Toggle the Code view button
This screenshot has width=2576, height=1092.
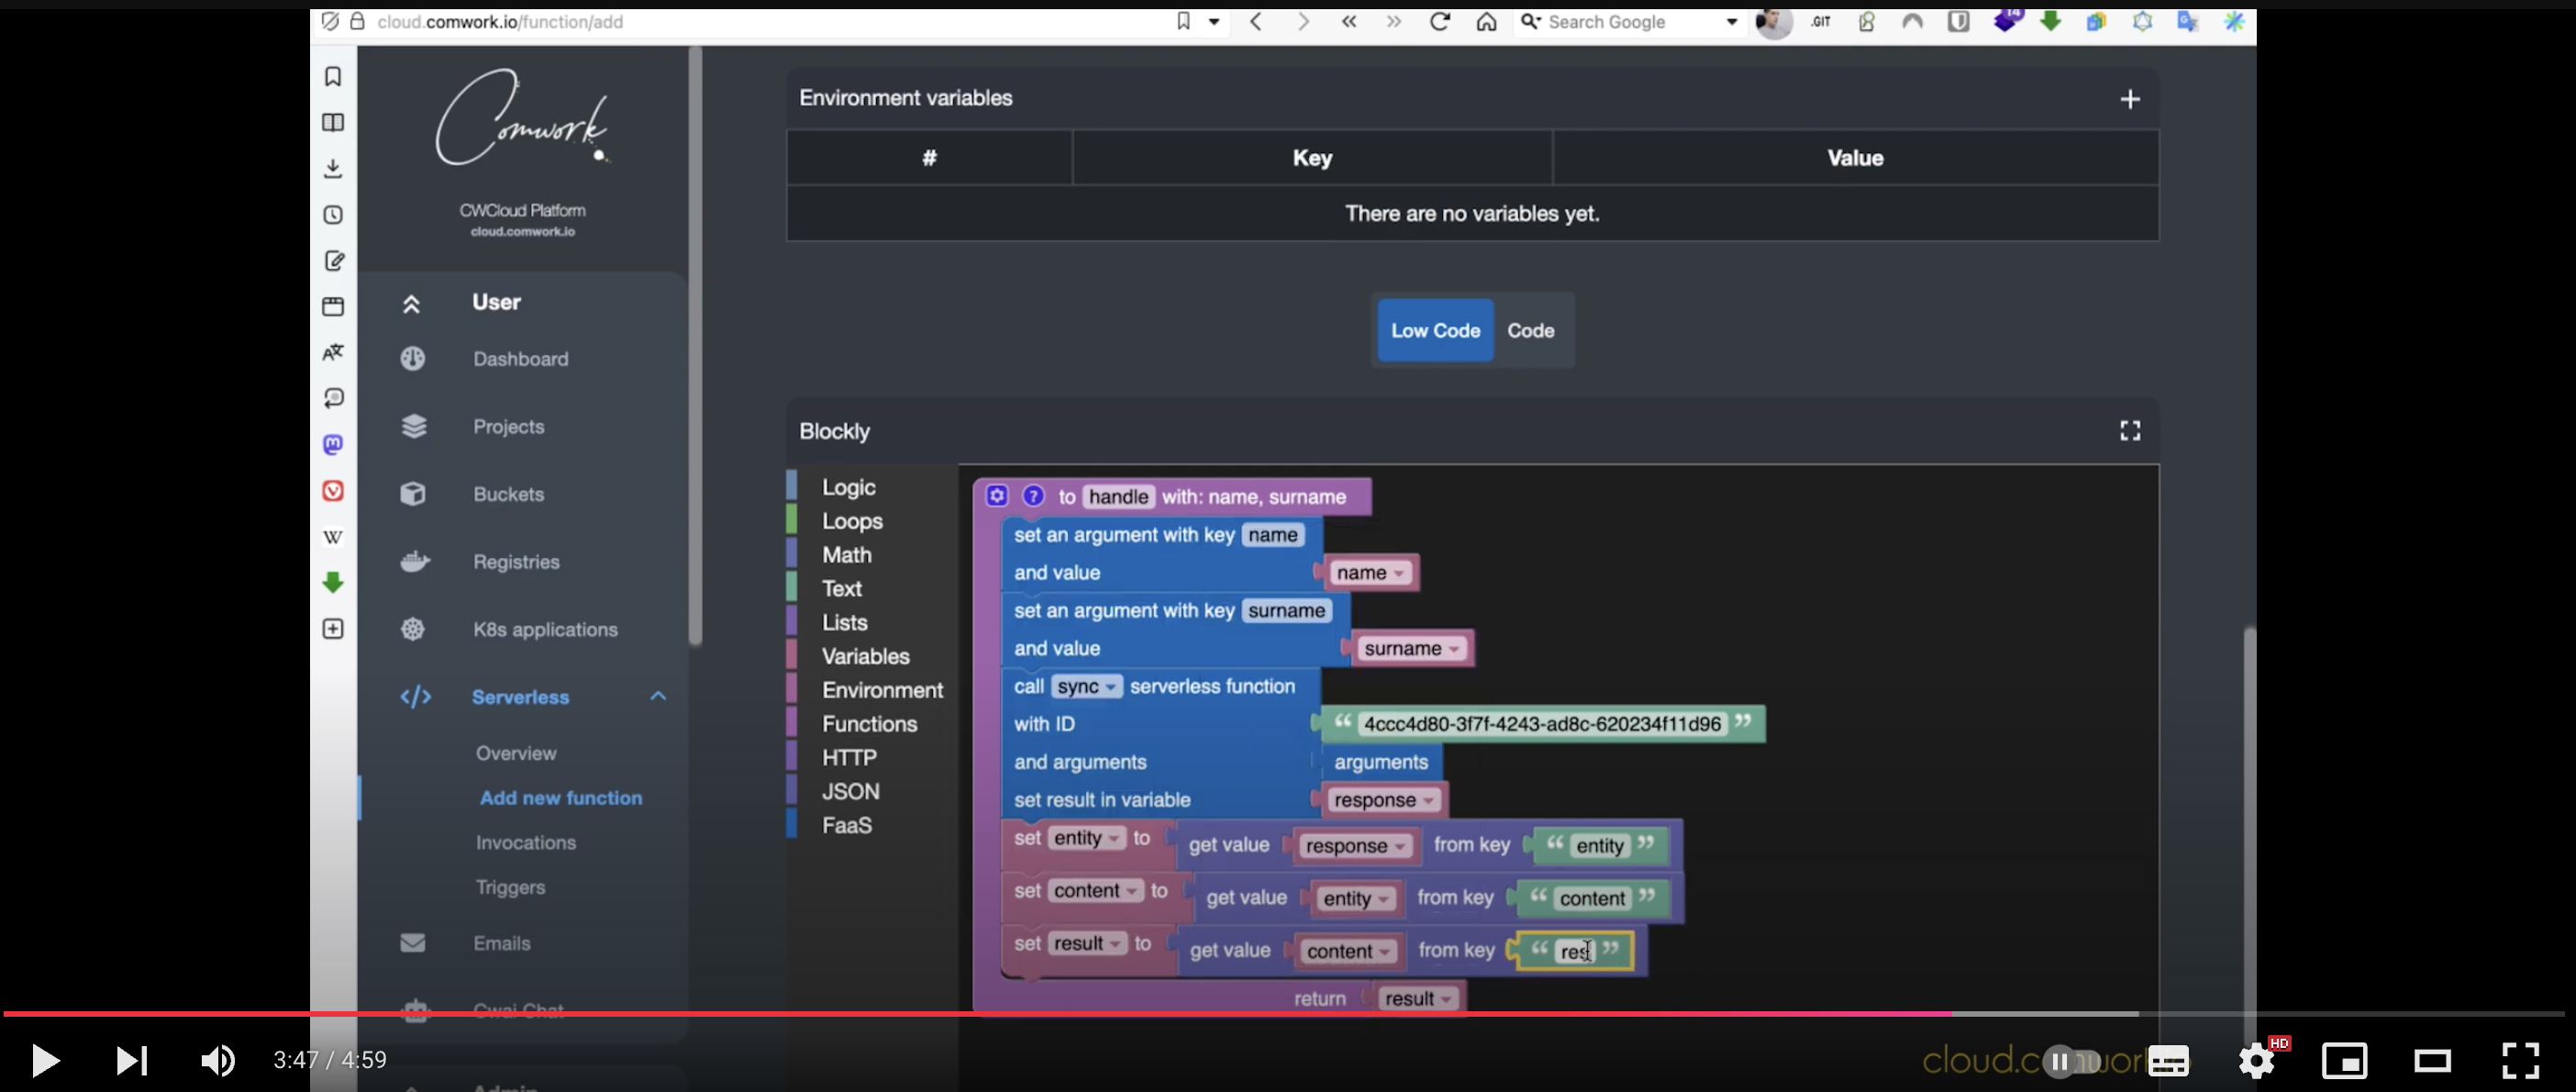[x=1529, y=330]
